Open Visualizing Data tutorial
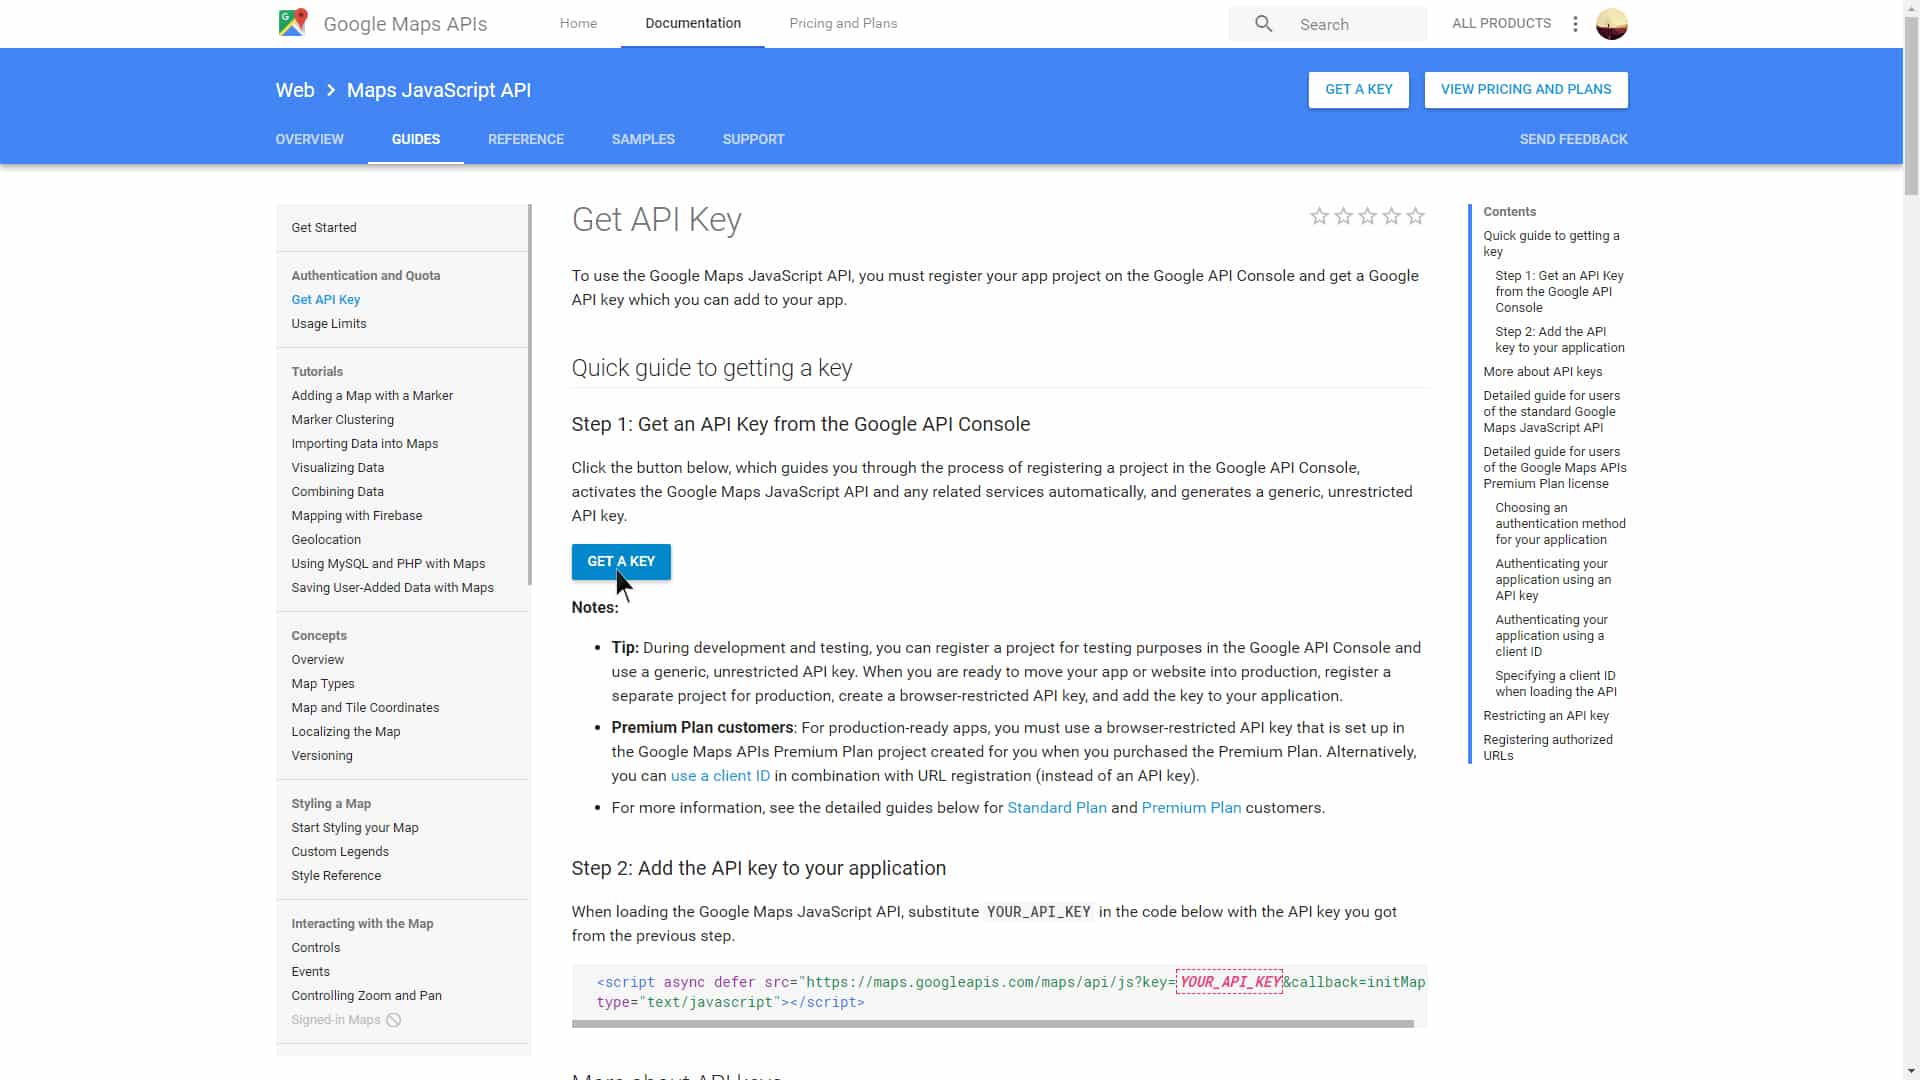This screenshot has width=1920, height=1080. click(x=337, y=468)
